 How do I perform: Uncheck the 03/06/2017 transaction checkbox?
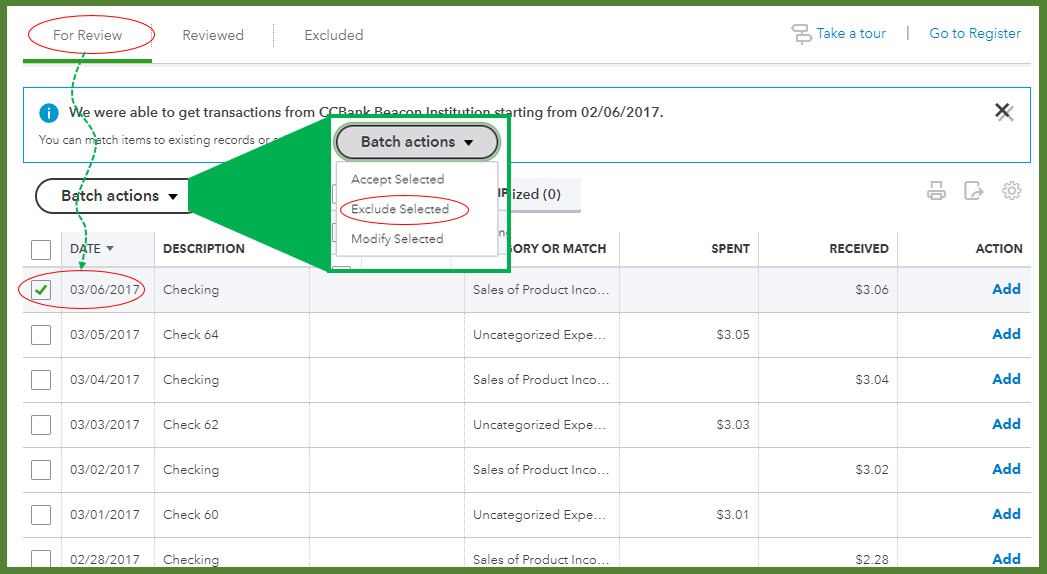click(x=41, y=290)
